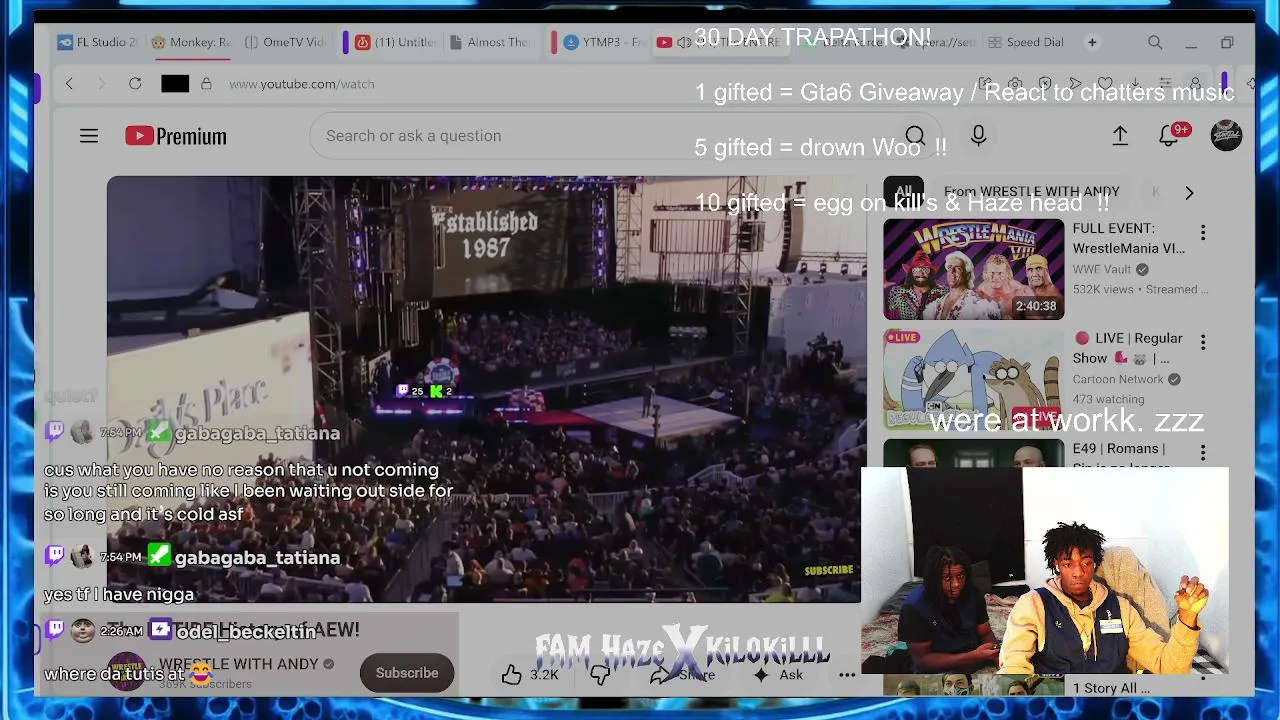Screen dimensions: 1280x720
Task: Switch to the FL Studio tab
Action: pyautogui.click(x=98, y=43)
